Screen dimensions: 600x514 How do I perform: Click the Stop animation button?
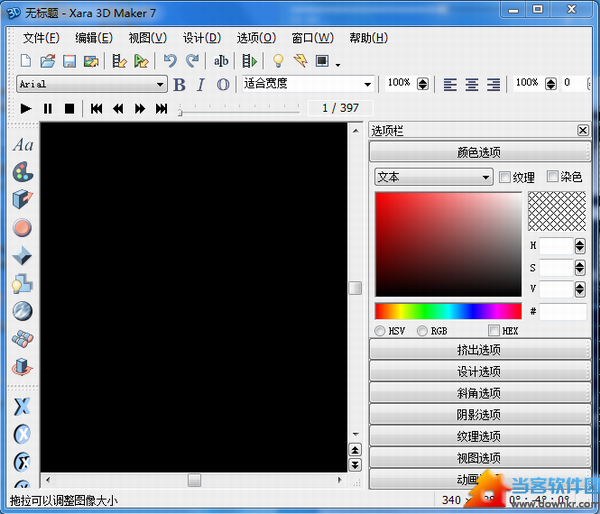(x=70, y=108)
